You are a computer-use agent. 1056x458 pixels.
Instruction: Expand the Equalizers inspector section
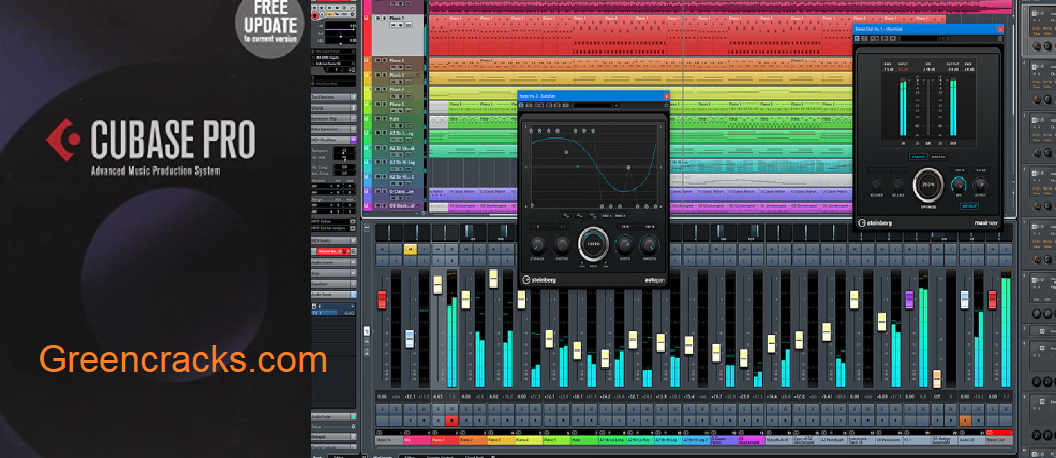(333, 284)
